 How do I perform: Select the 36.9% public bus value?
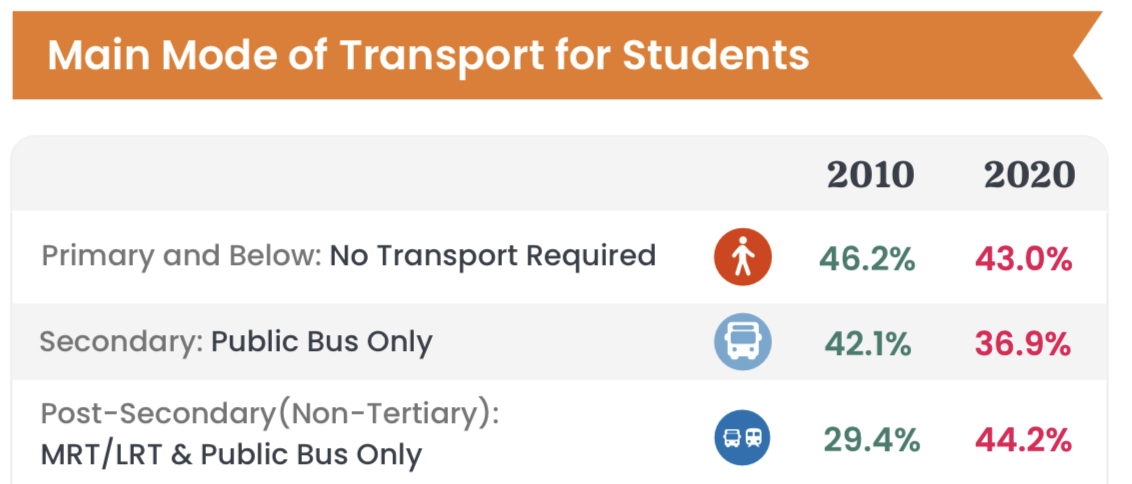pos(1023,345)
